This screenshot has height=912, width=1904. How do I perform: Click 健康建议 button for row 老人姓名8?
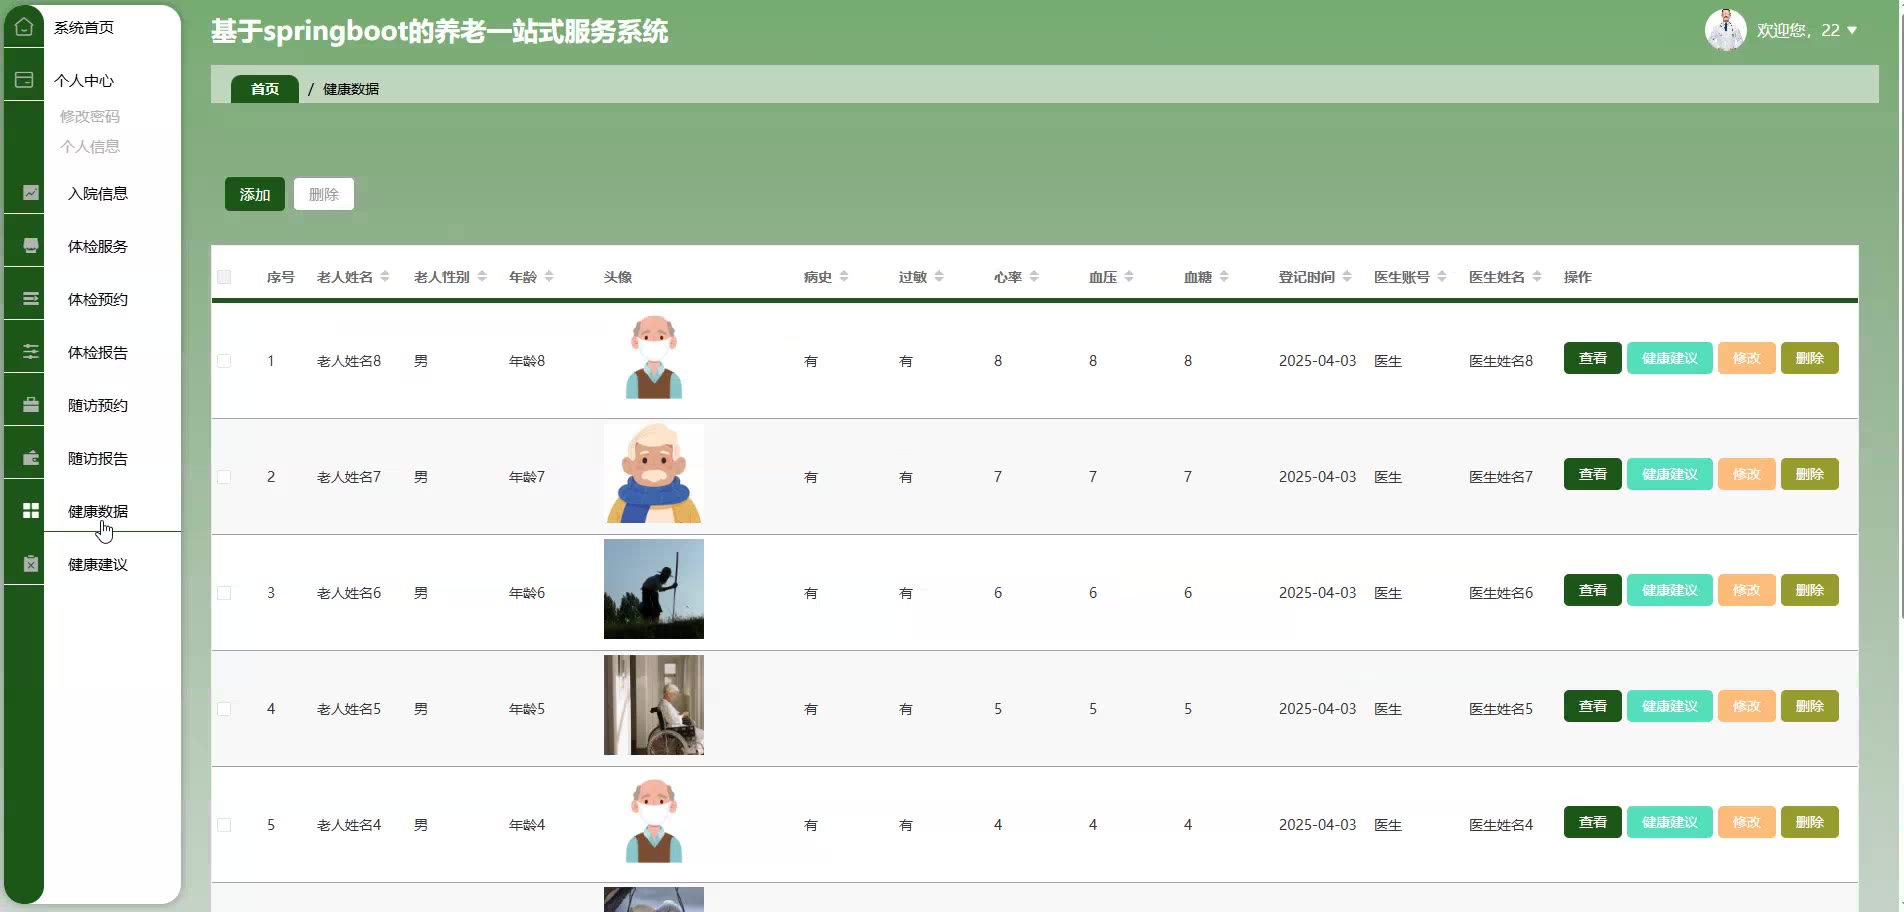[x=1670, y=358]
